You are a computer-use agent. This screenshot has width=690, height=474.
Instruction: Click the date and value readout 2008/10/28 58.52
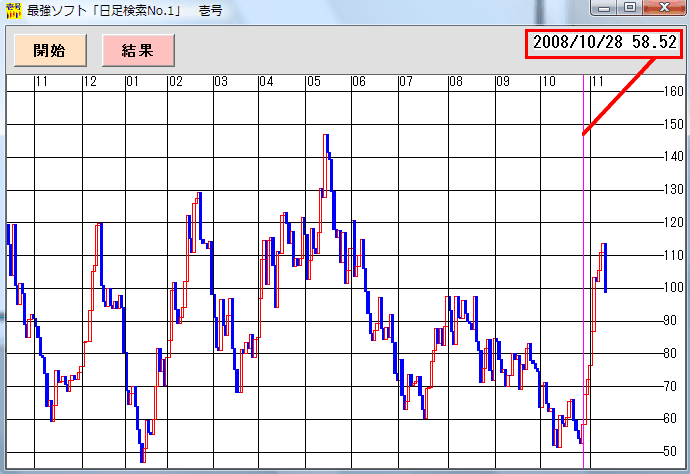(x=605, y=42)
